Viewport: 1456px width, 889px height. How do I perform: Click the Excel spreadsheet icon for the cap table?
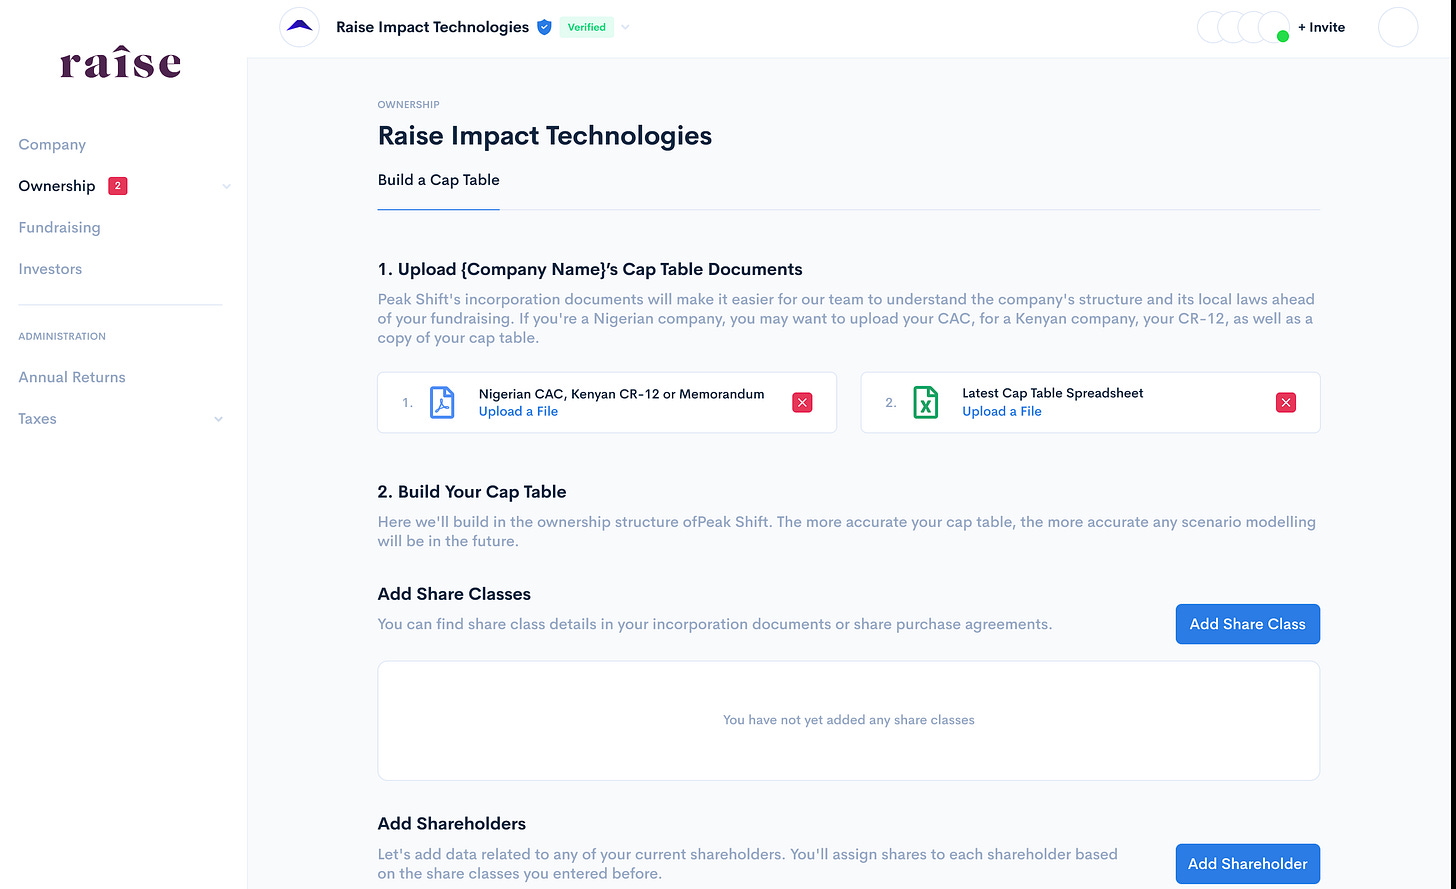click(x=925, y=402)
